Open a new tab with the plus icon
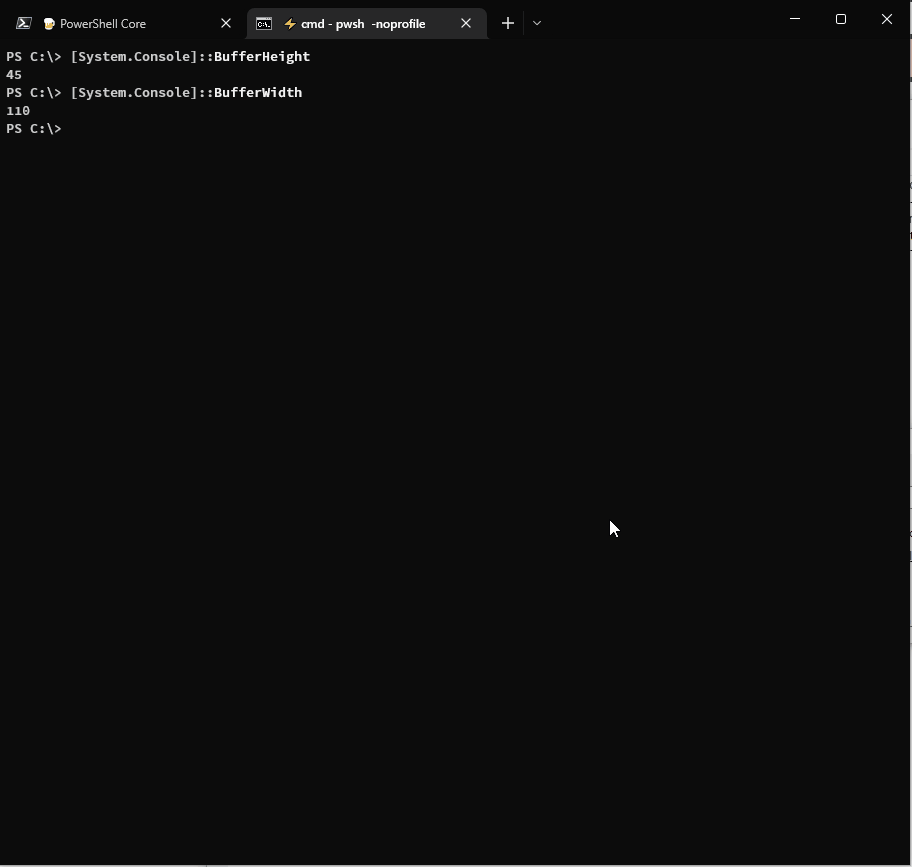 pyautogui.click(x=507, y=23)
